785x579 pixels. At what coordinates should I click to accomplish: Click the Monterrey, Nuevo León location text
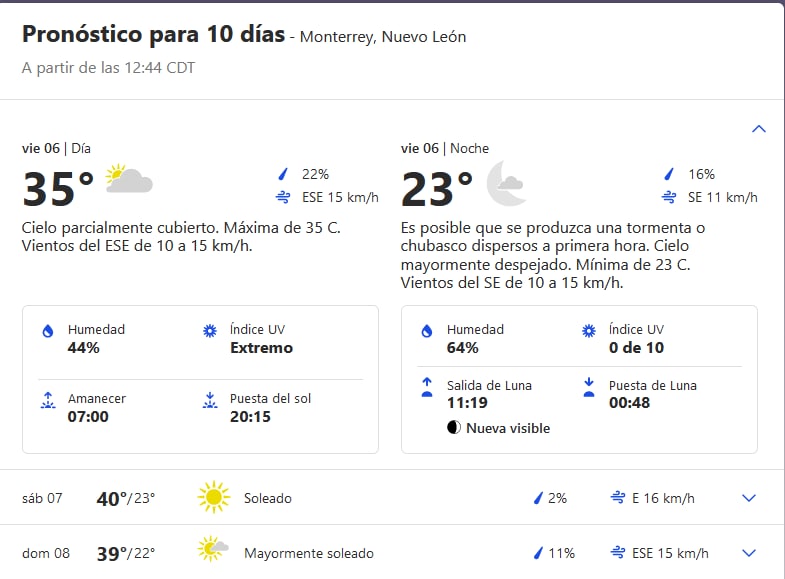click(382, 37)
